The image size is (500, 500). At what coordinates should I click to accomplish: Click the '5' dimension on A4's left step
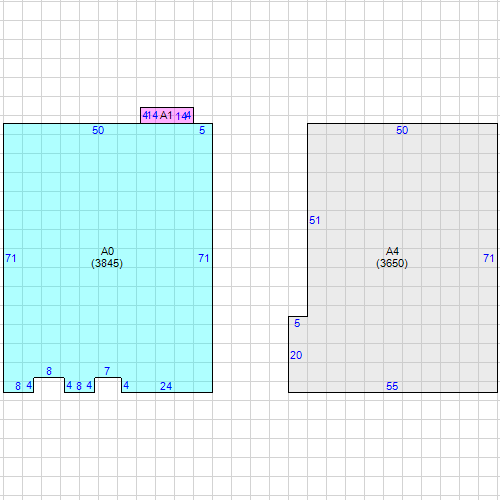coord(297,323)
